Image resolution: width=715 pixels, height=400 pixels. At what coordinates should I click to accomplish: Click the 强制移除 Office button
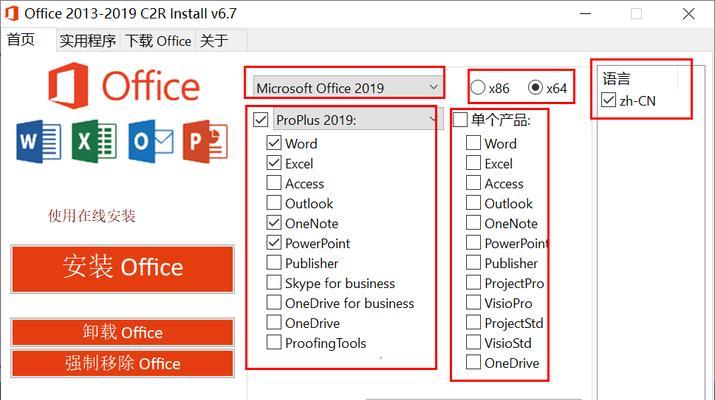click(x=123, y=364)
